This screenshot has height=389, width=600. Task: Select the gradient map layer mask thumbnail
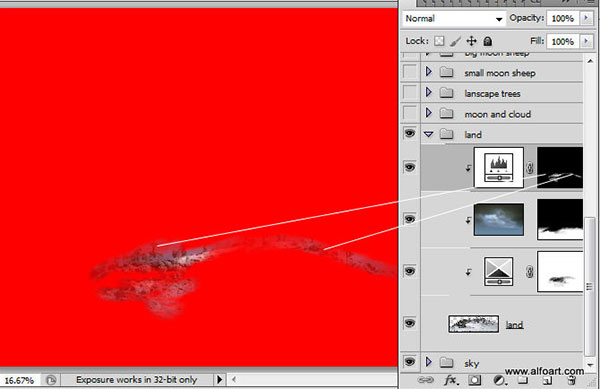tap(560, 272)
